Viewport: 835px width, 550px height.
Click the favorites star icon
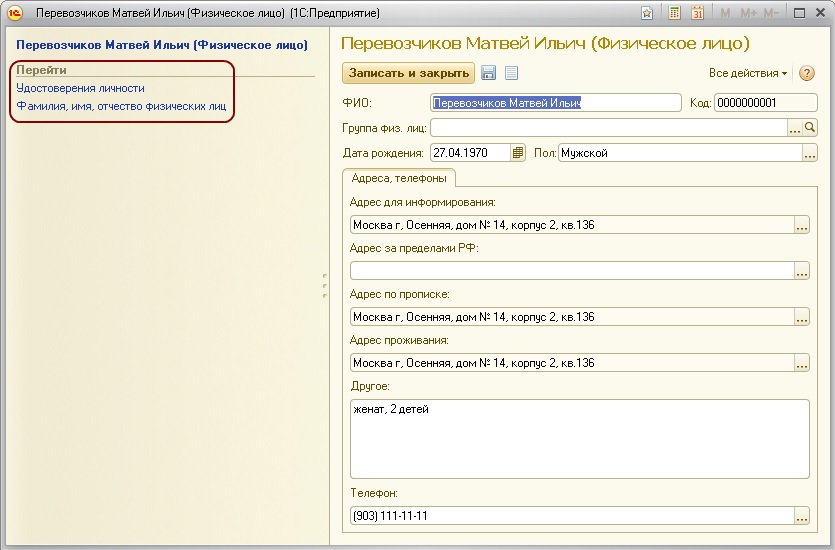click(x=648, y=13)
